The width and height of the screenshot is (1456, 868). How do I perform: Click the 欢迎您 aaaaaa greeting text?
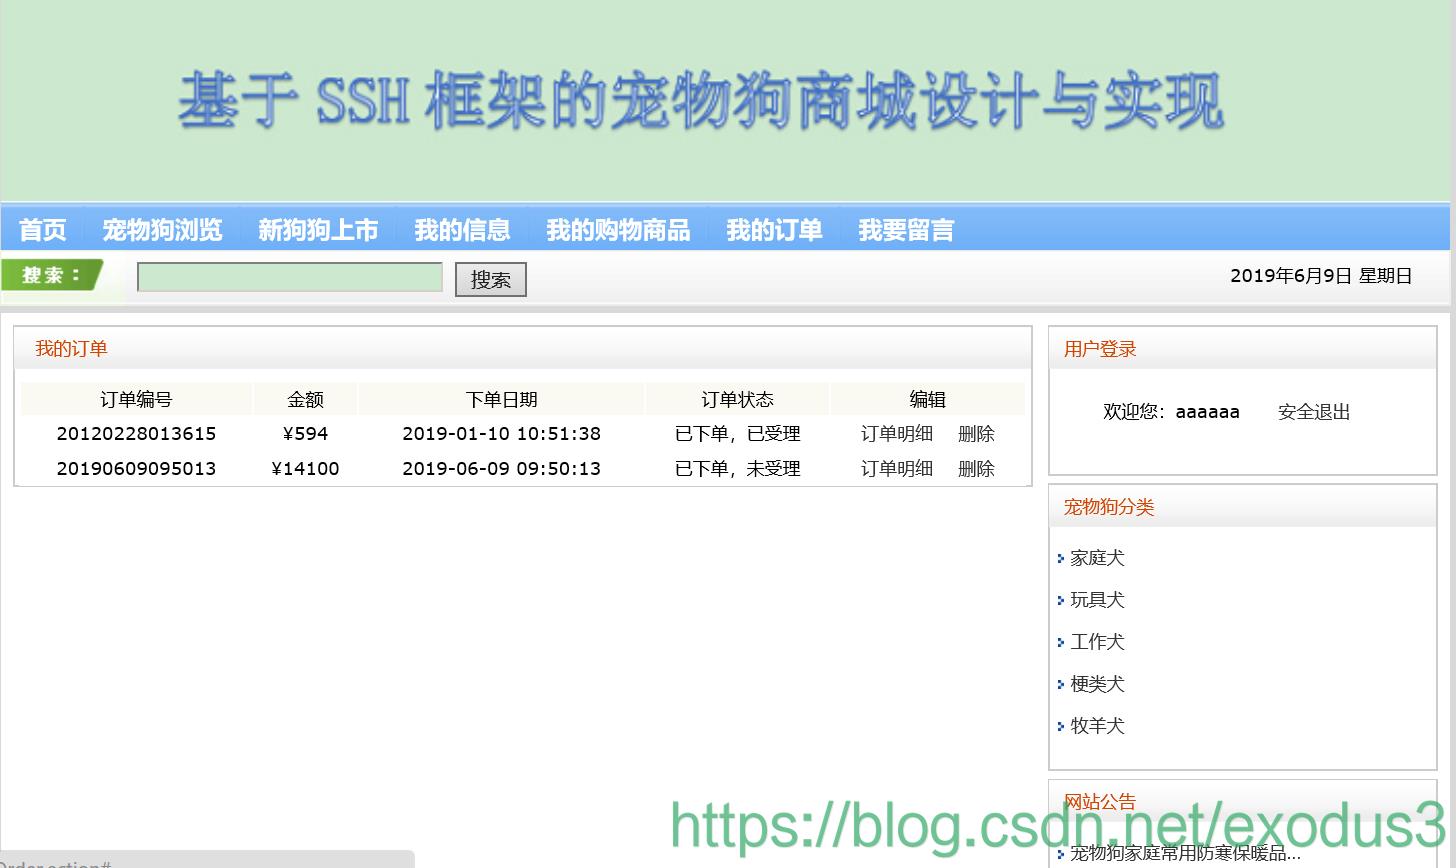pos(1171,412)
